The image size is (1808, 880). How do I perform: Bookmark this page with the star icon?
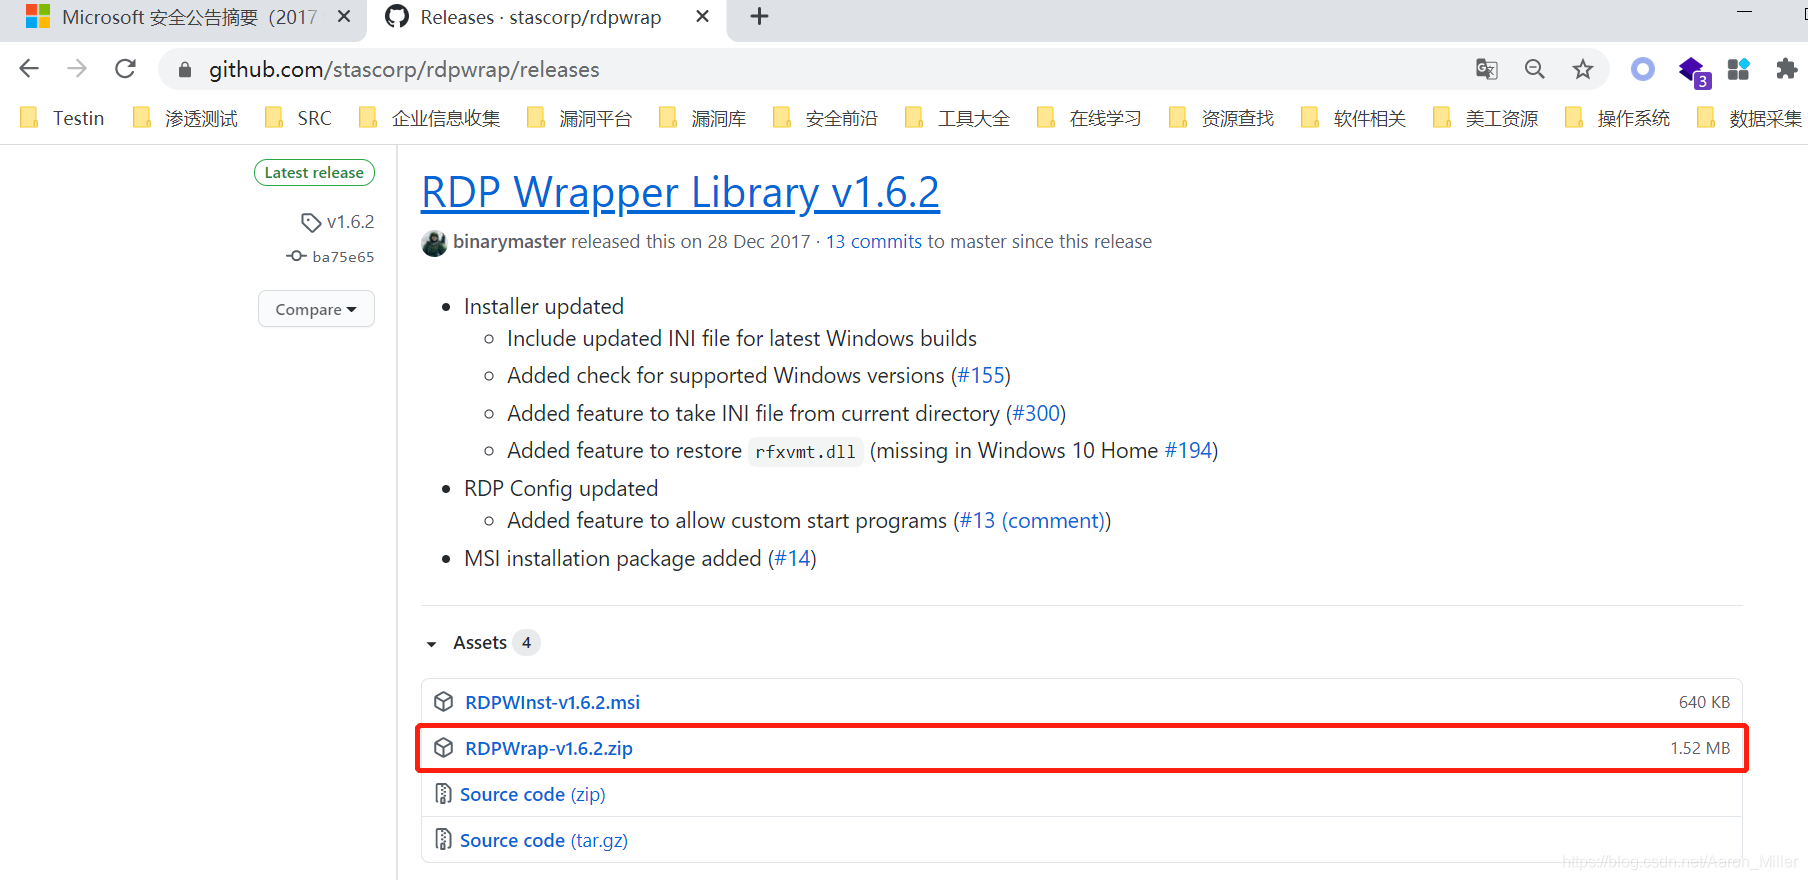tap(1583, 69)
